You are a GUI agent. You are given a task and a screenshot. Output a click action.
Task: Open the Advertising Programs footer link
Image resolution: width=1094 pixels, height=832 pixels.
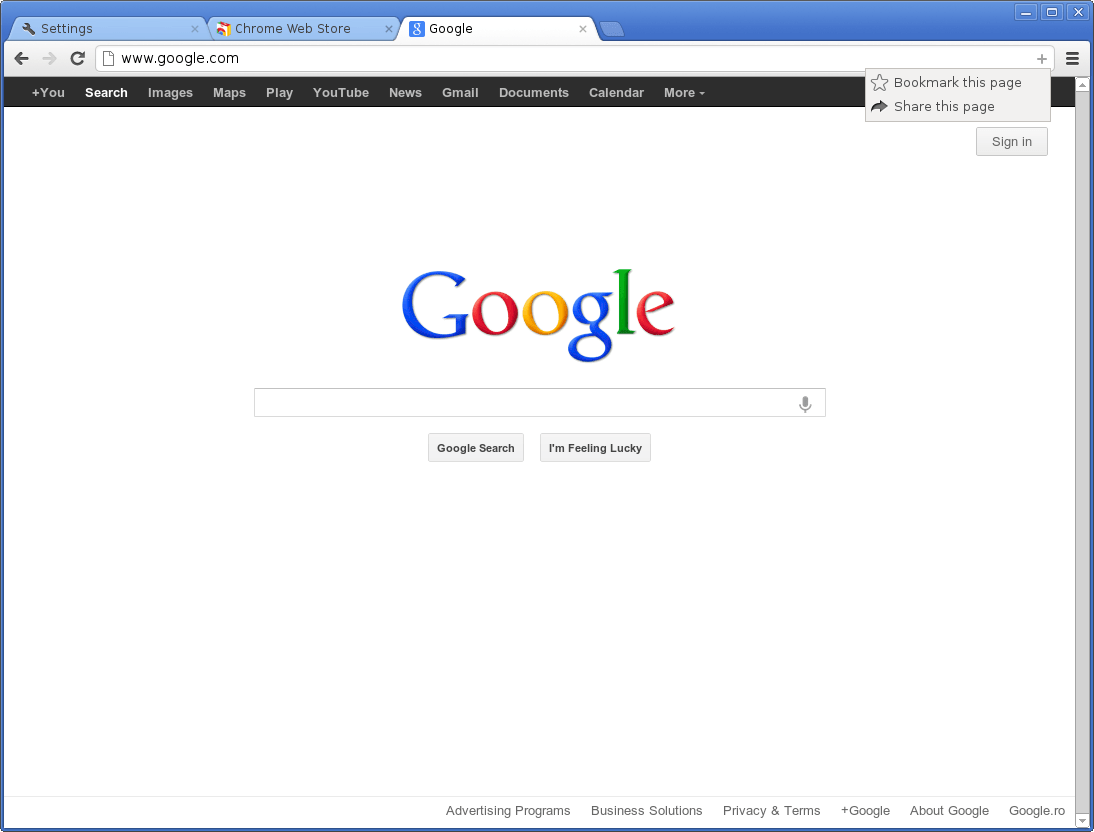pyautogui.click(x=508, y=810)
